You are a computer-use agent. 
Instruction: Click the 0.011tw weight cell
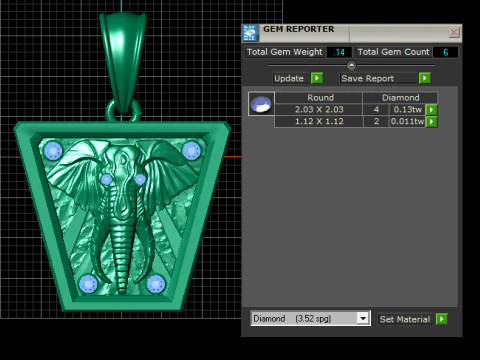(407, 121)
